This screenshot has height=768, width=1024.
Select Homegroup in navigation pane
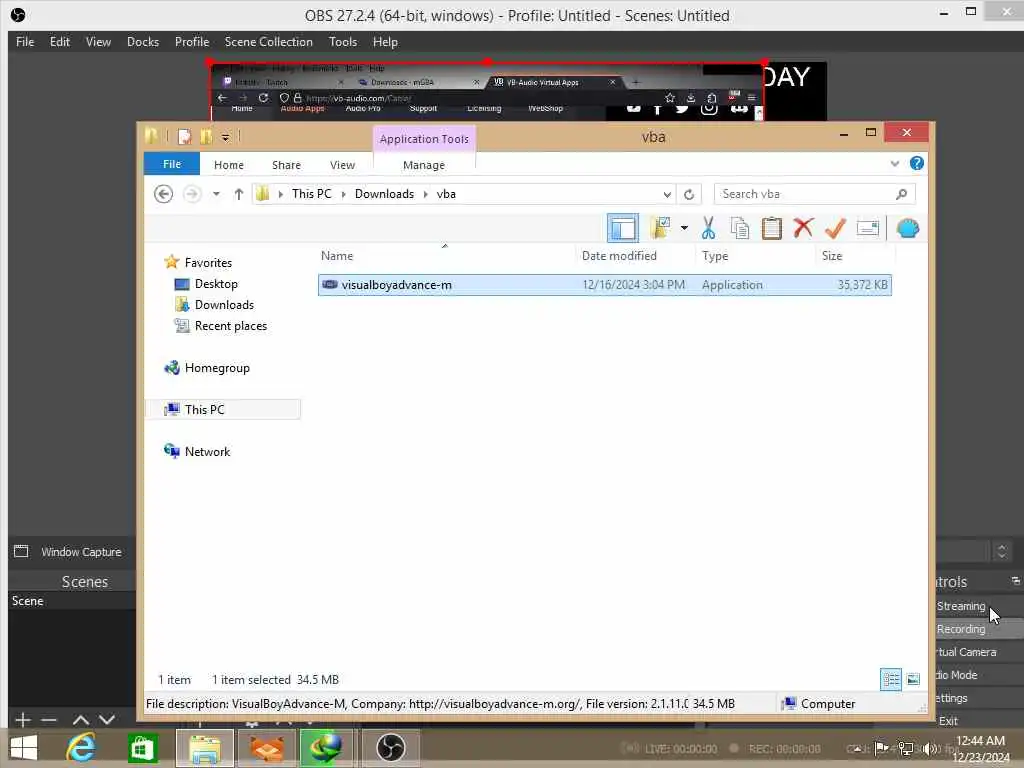217,368
